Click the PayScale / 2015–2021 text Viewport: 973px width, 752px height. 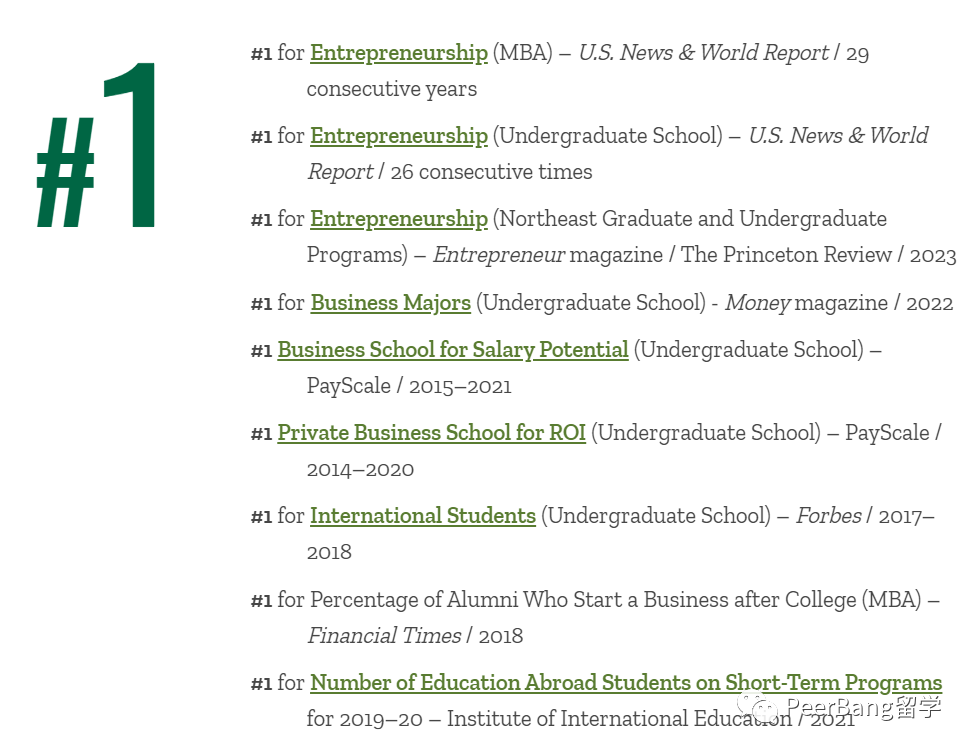click(x=409, y=386)
